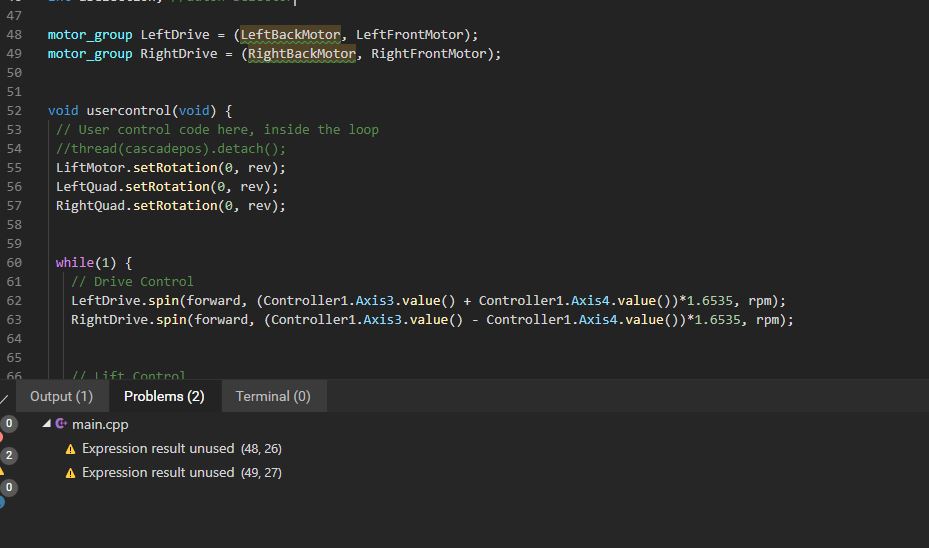
Task: Click the '// Drive Control' comment line
Action: pyautogui.click(x=132, y=282)
